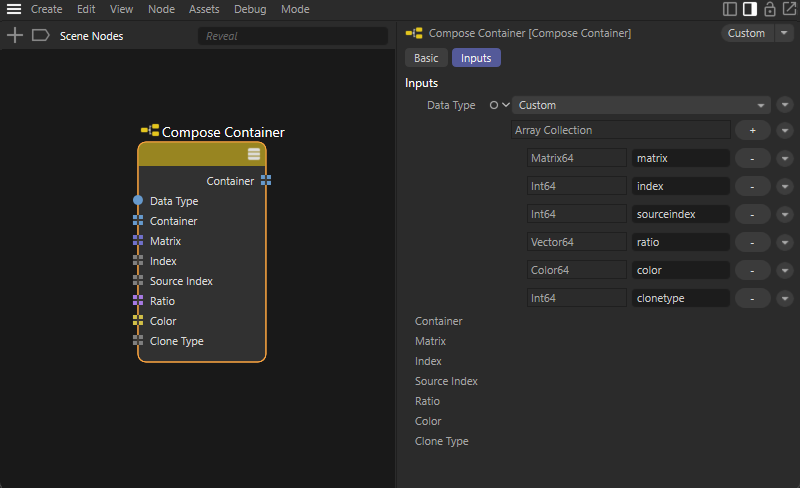This screenshot has height=488, width=800.
Task: Switch to the Basic tab
Action: click(x=426, y=58)
